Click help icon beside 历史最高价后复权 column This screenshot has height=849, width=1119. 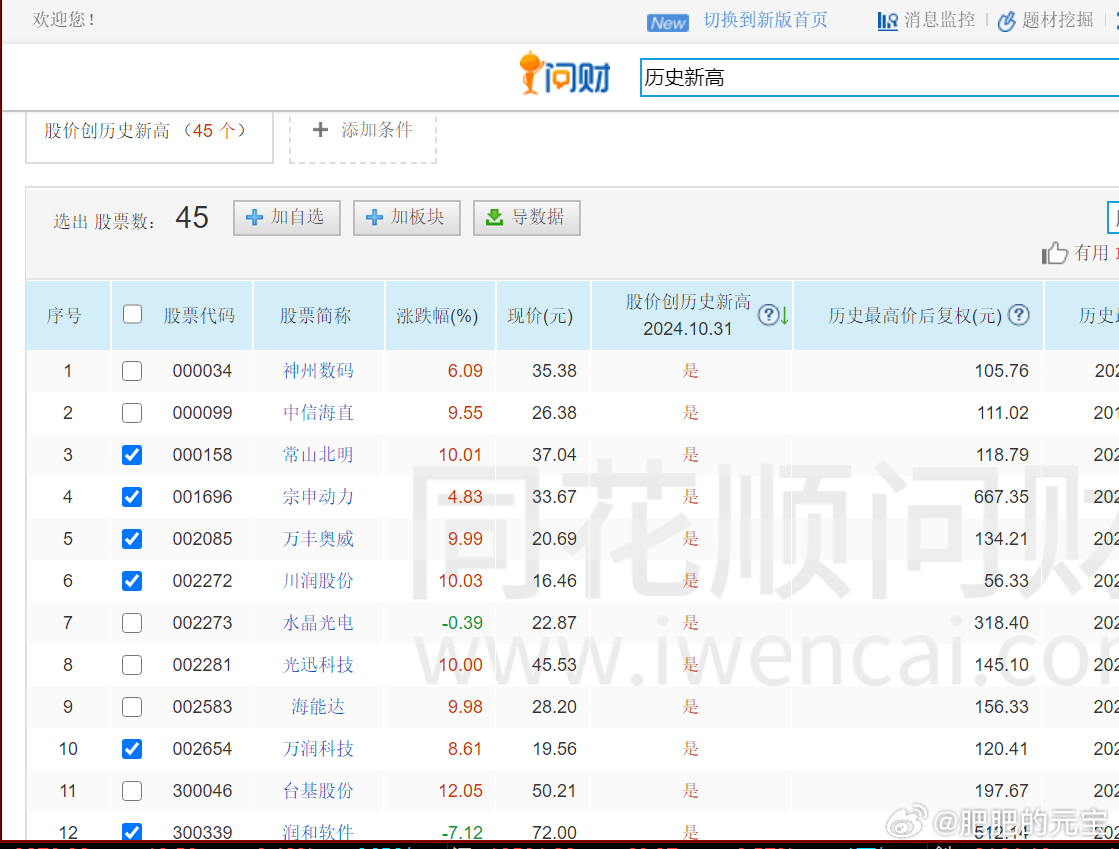pyautogui.click(x=1018, y=315)
